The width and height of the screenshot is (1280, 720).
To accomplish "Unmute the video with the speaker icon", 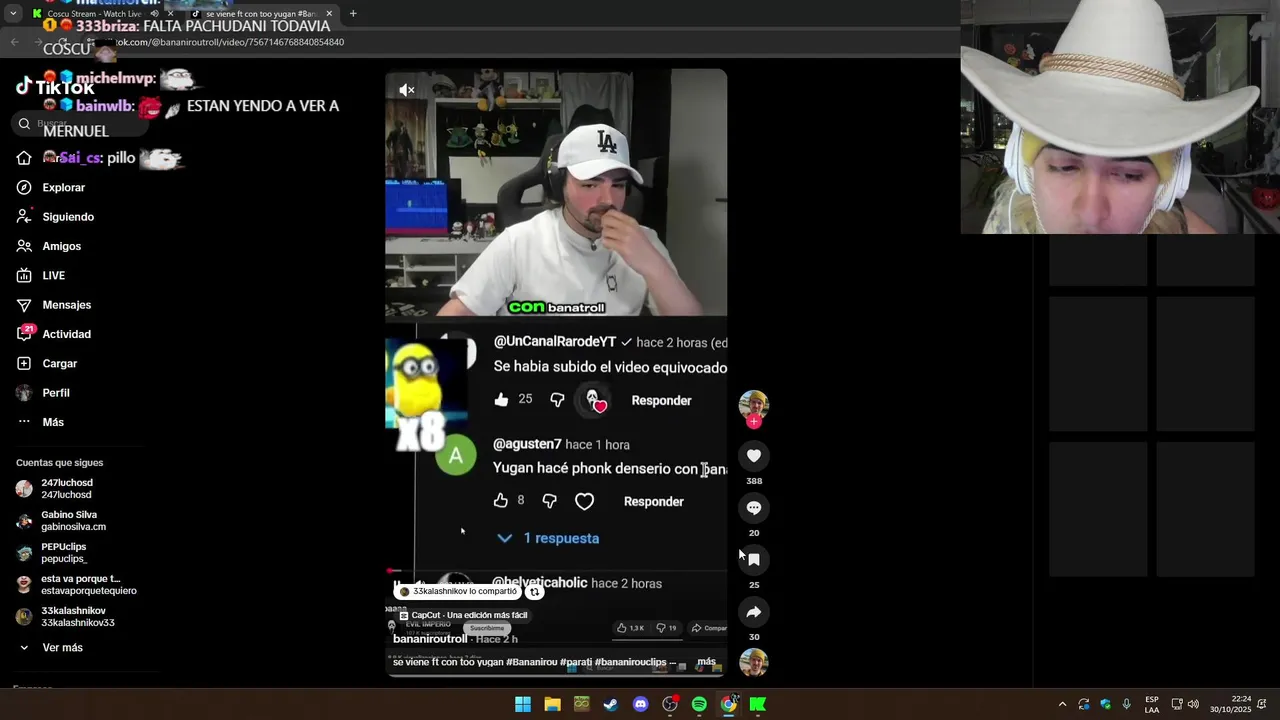I will tap(407, 90).
